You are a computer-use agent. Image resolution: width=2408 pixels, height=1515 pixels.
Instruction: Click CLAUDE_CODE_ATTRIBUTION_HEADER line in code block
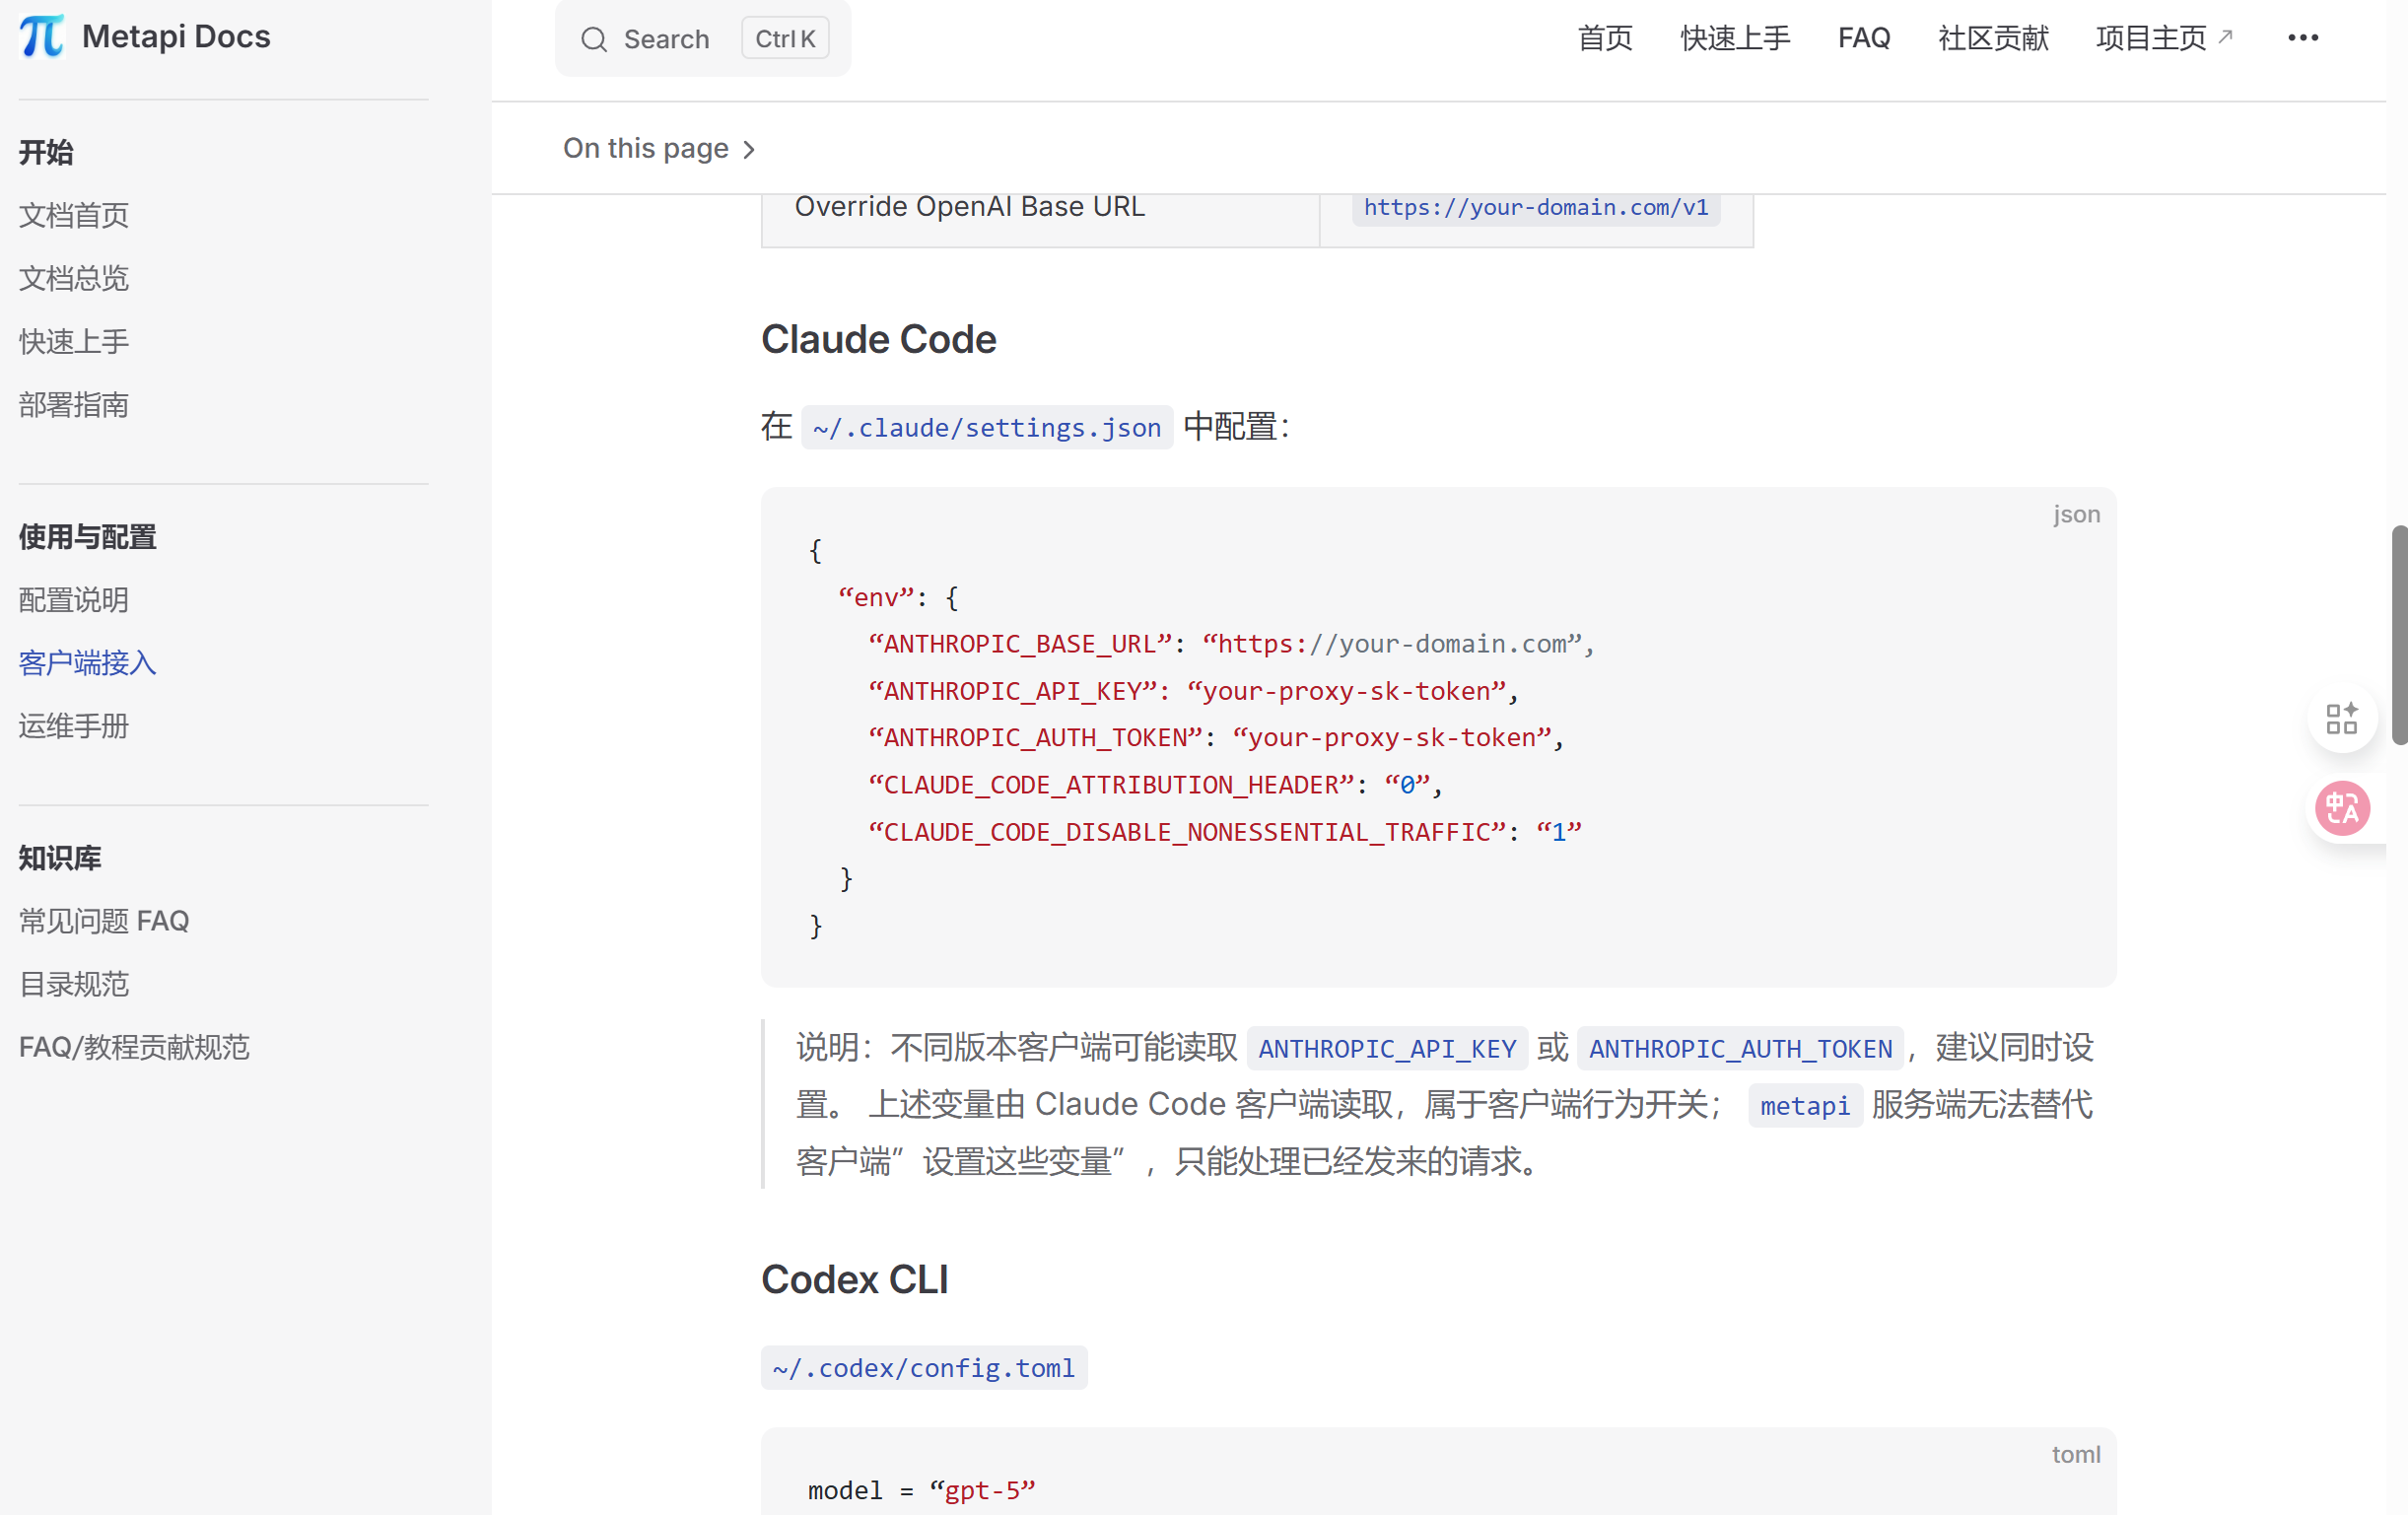(1155, 785)
